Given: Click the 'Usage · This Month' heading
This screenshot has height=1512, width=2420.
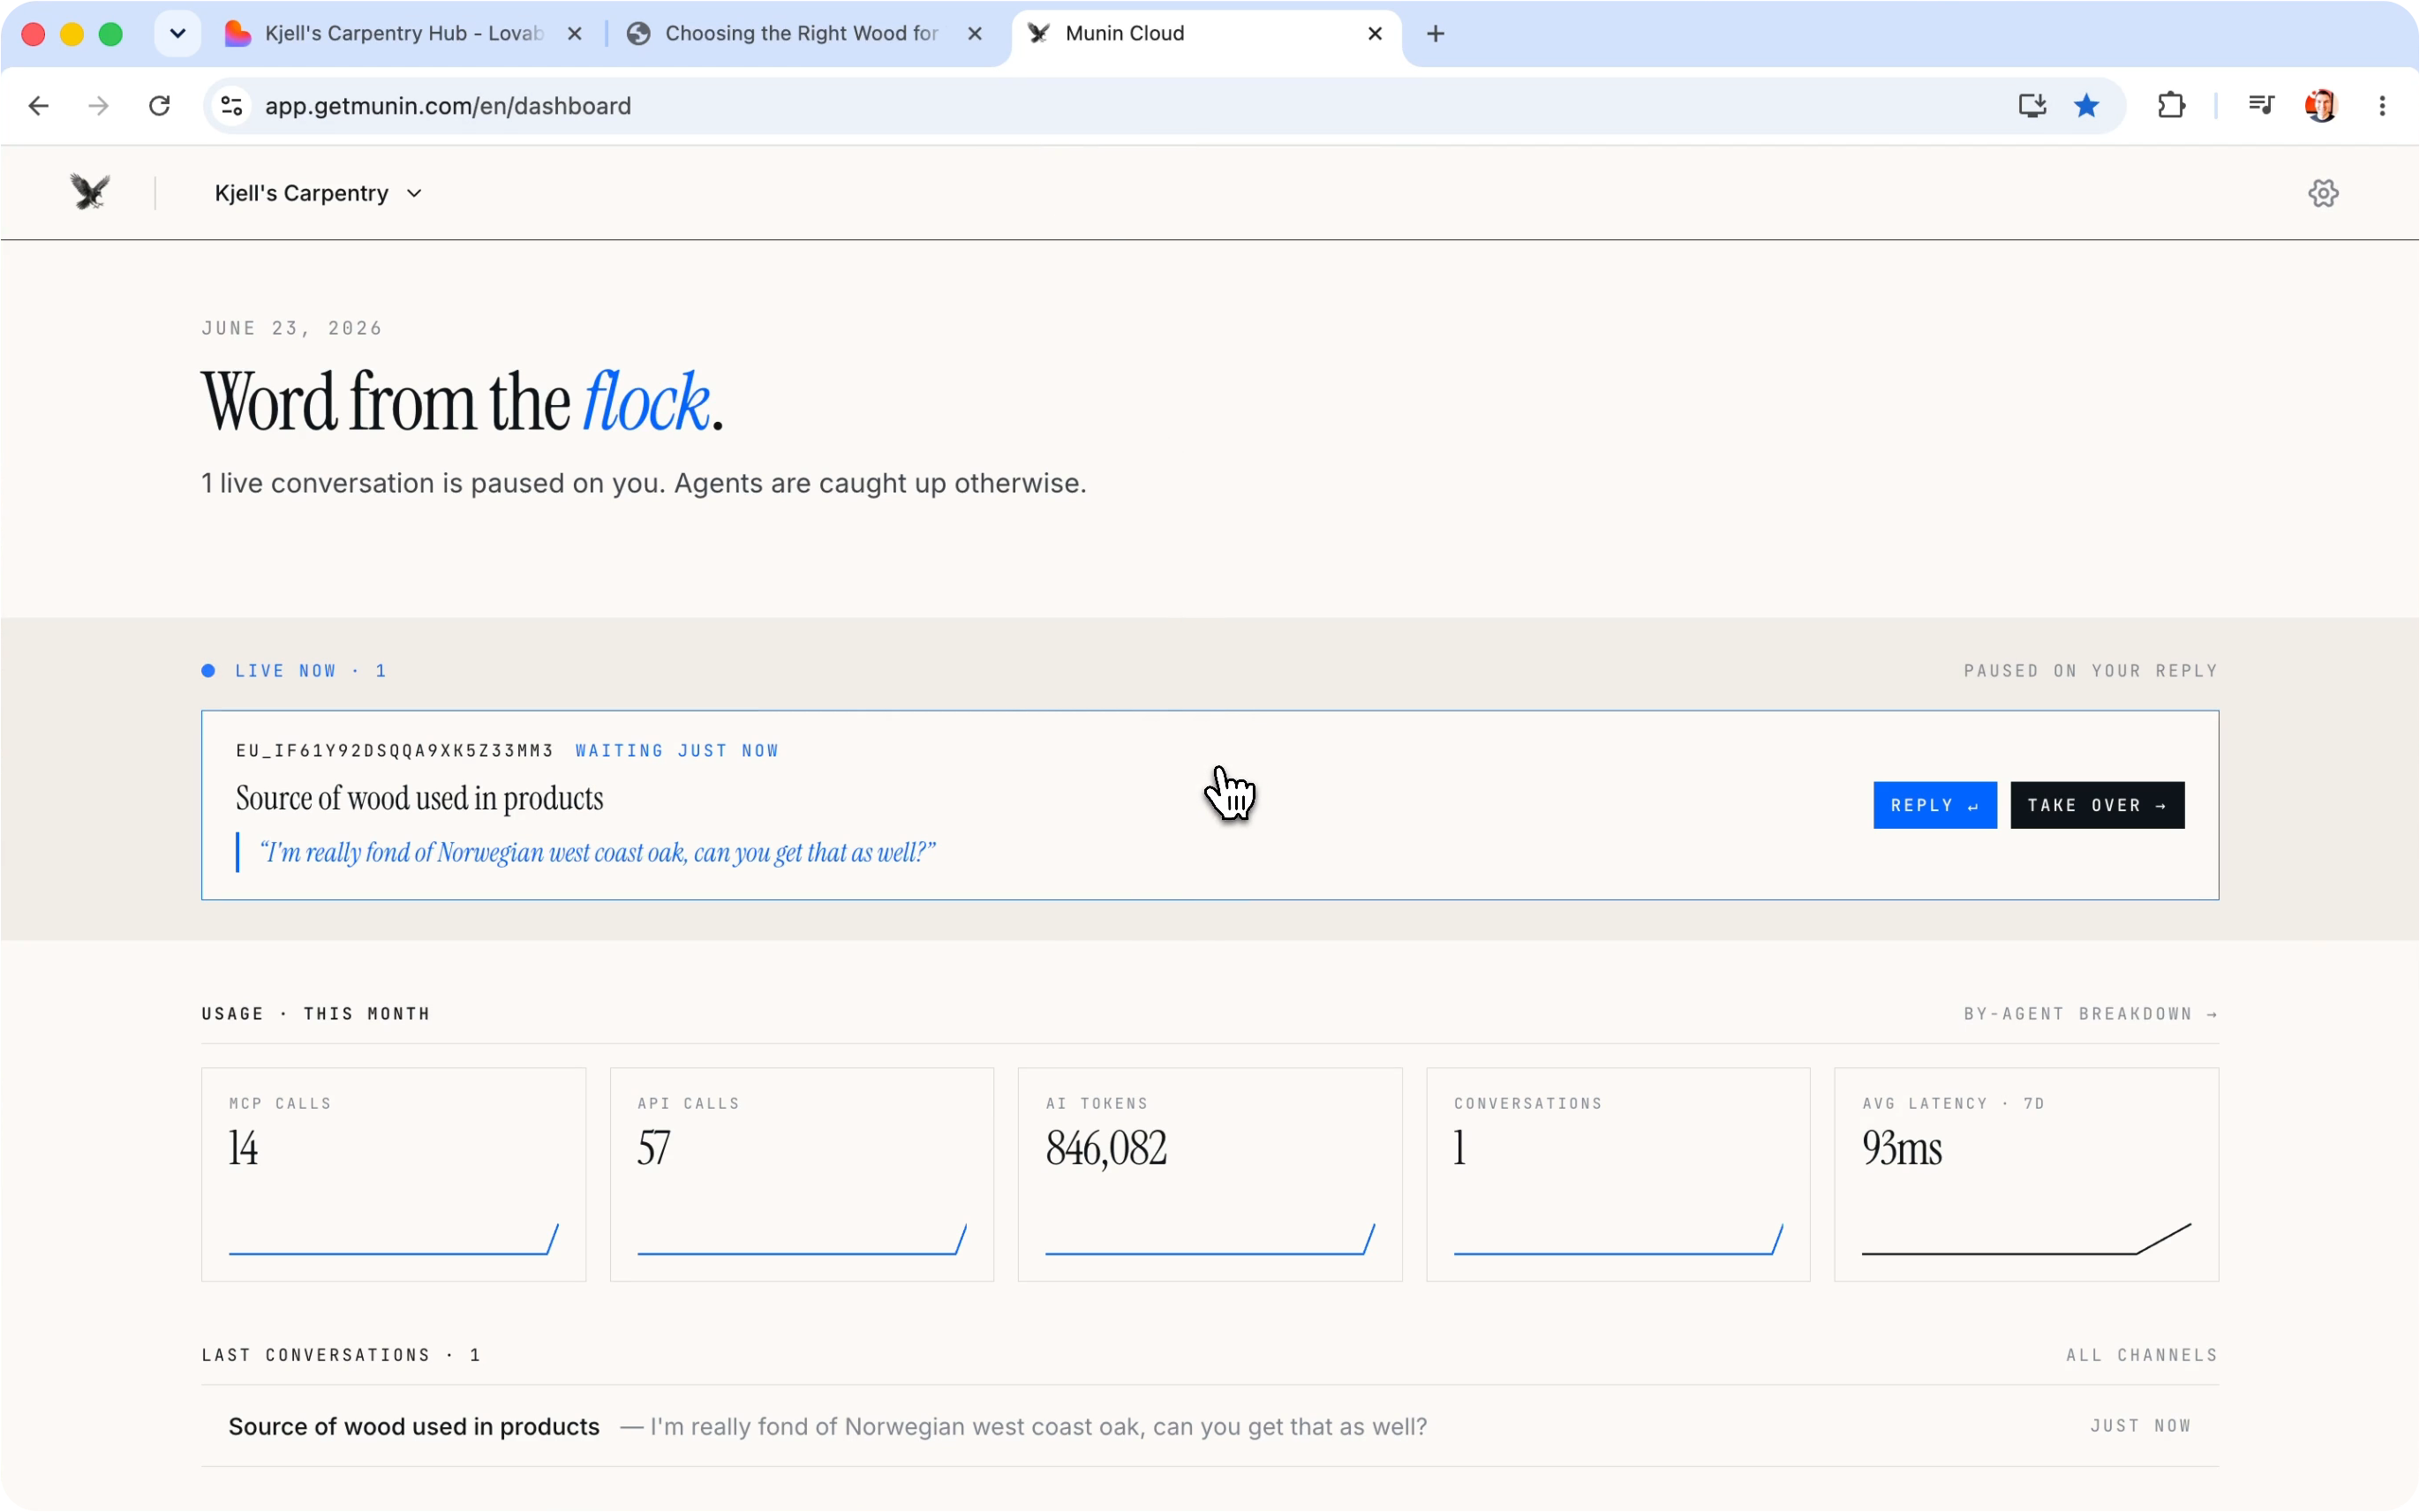Looking at the screenshot, I should coord(315,1014).
